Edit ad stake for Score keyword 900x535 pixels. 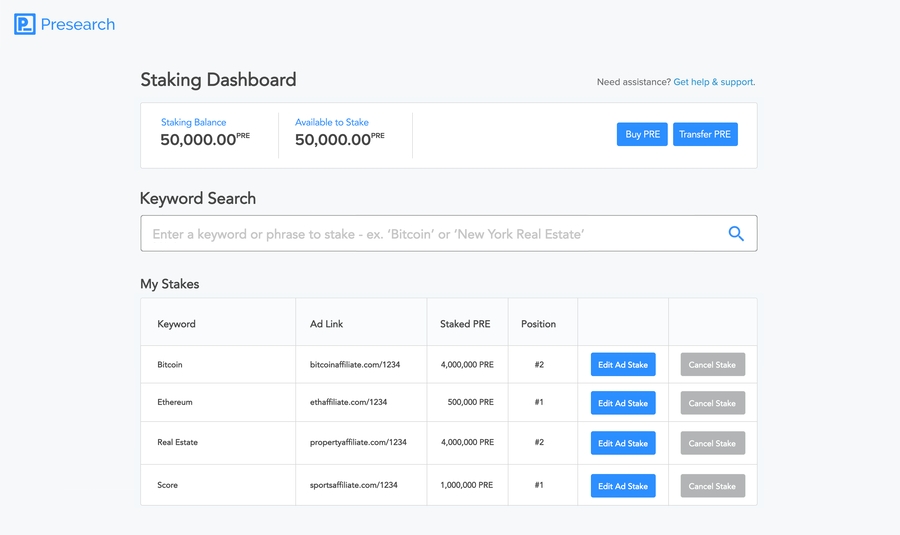coord(623,486)
